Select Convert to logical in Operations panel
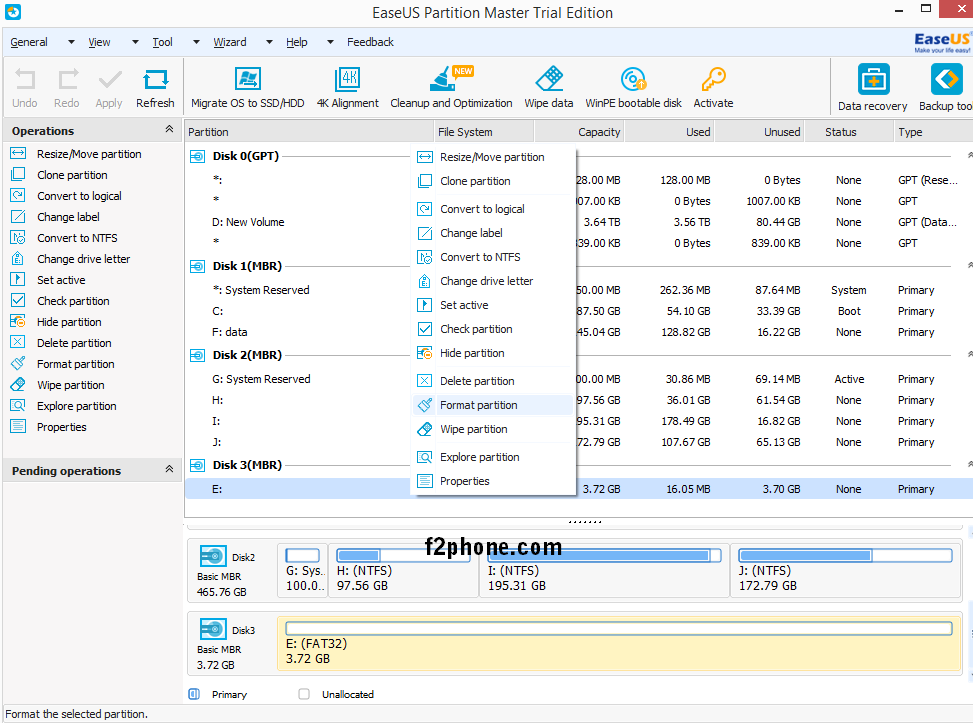This screenshot has height=723, width=973. (x=79, y=196)
